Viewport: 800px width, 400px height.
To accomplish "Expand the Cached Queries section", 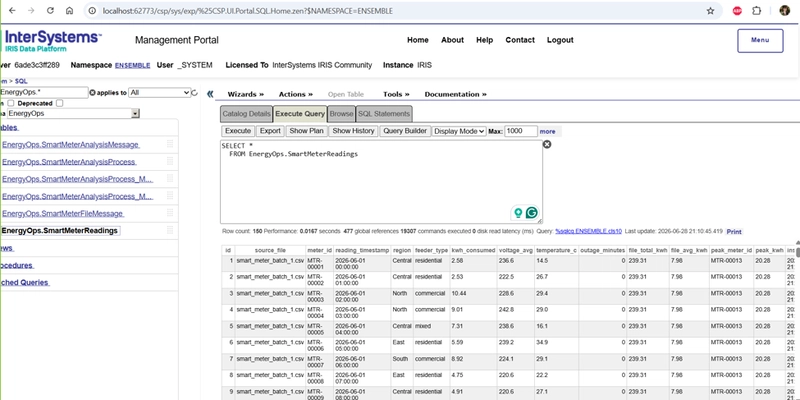I will 24,282.
